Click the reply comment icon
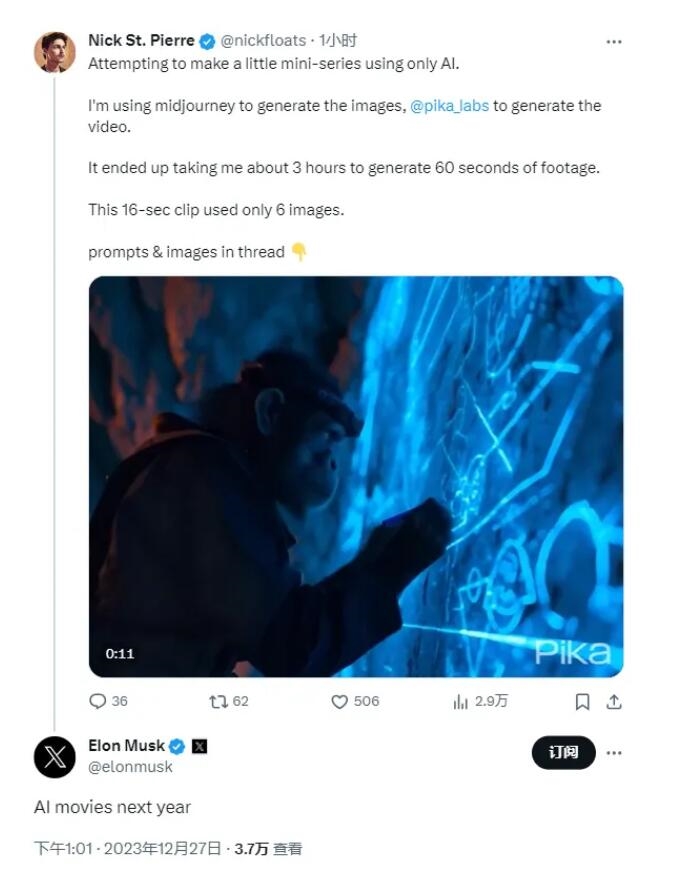The image size is (676, 873). [98, 701]
